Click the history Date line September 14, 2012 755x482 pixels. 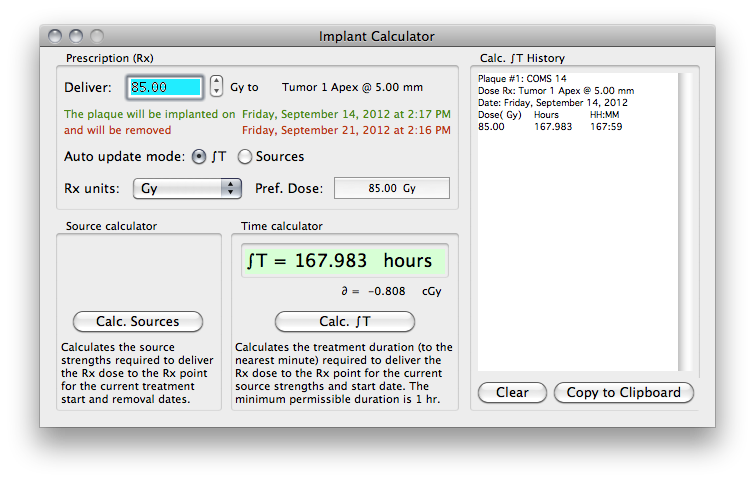553,103
